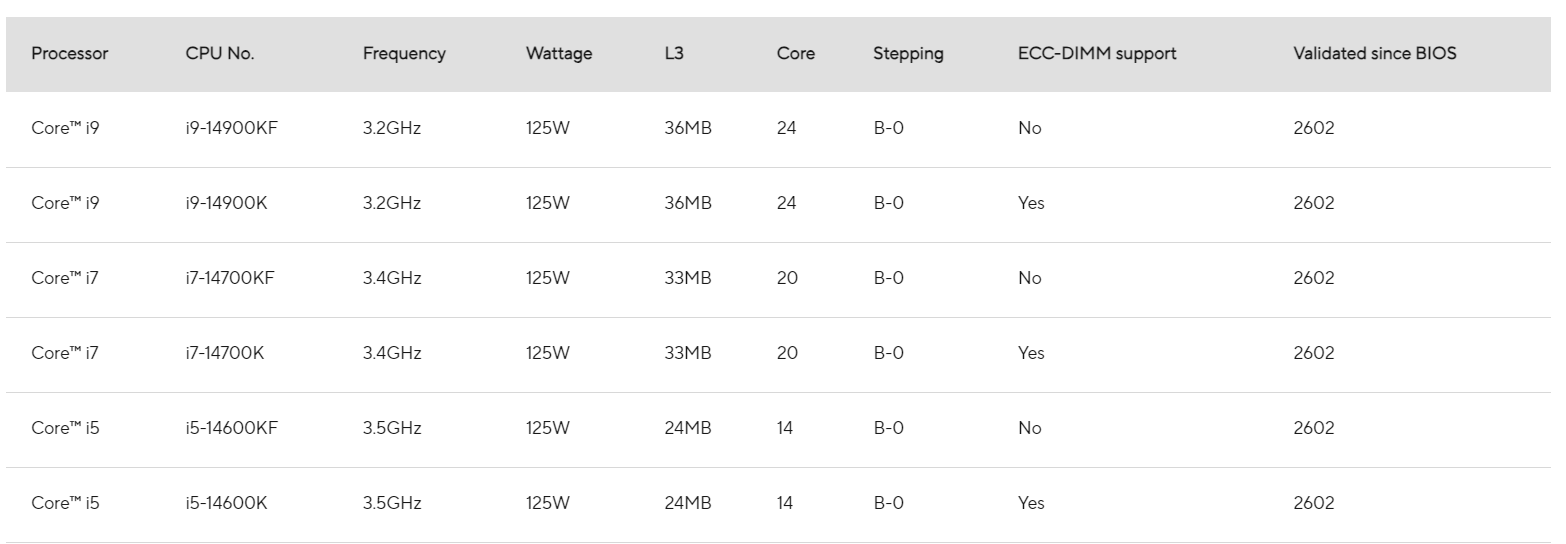This screenshot has height=544, width=1566.
Task: Select the Frequency column header
Action: point(404,54)
